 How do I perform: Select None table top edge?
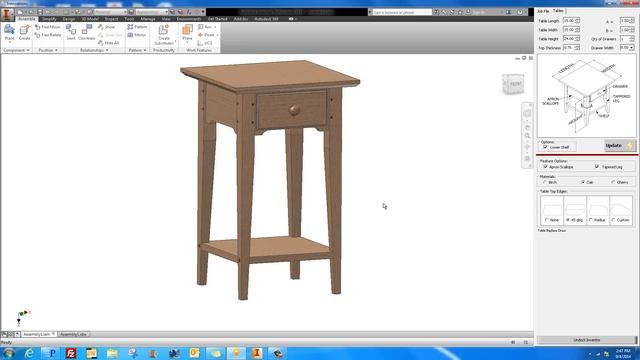click(x=547, y=220)
